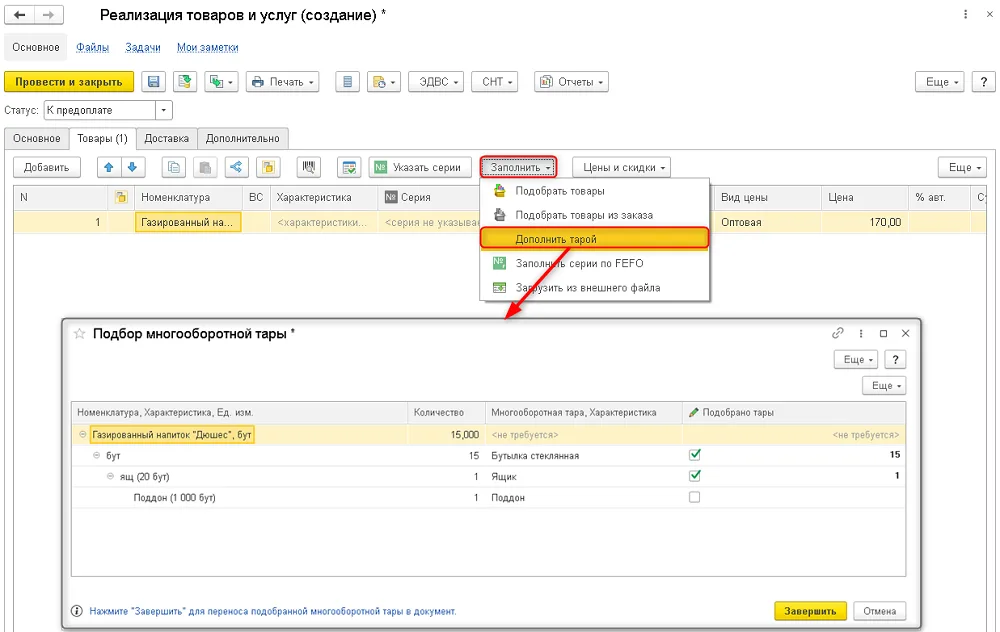Click the copy rows icon
The width and height of the screenshot is (1000, 632).
click(173, 167)
